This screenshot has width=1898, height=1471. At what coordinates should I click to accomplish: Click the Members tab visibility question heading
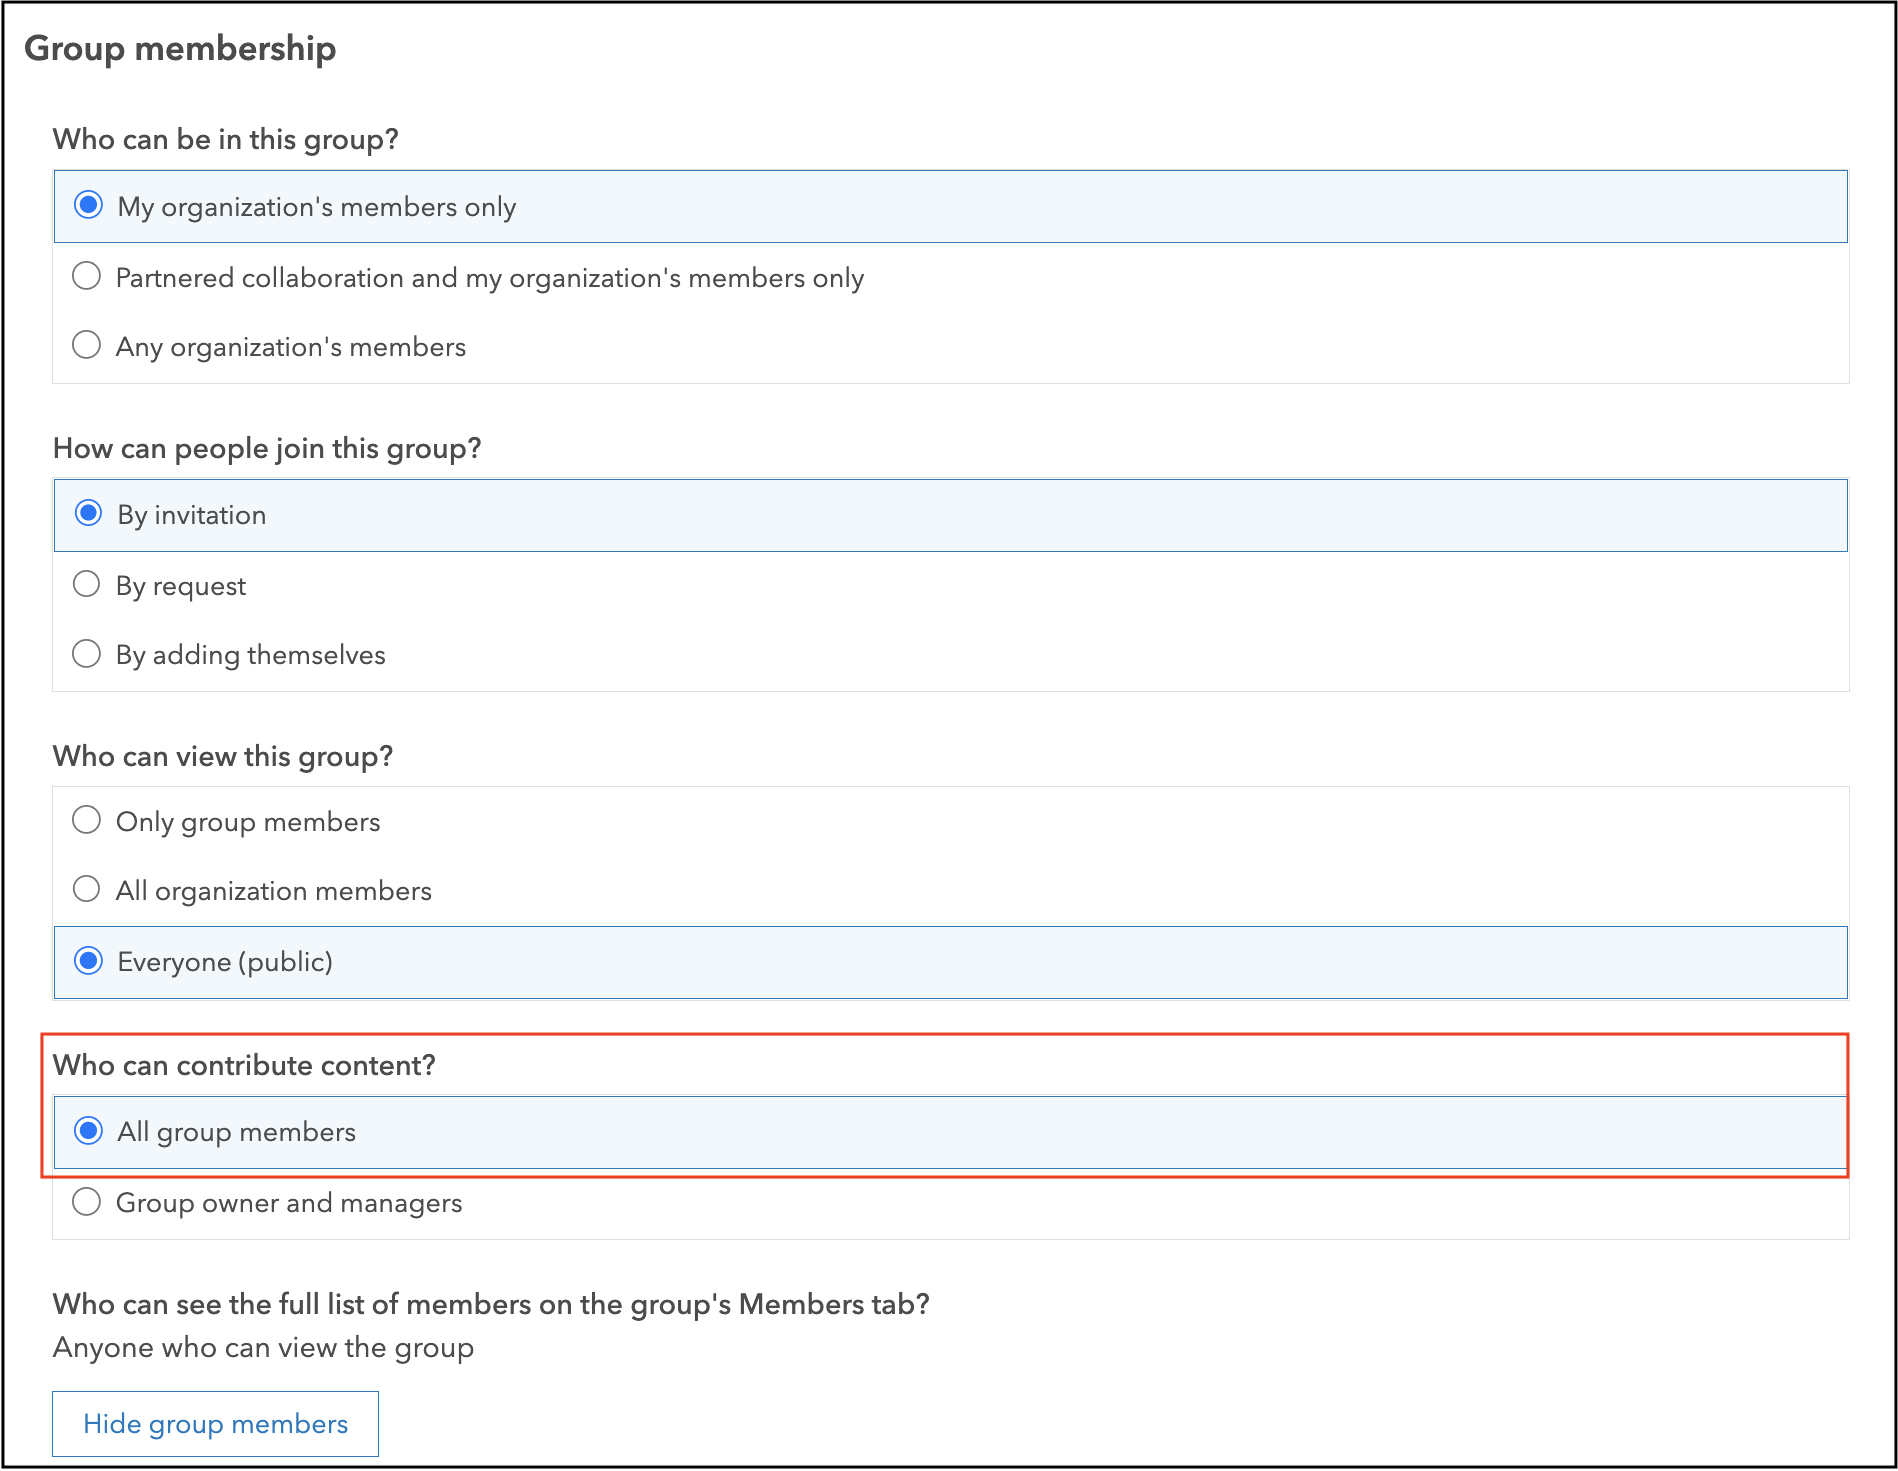coord(491,1304)
